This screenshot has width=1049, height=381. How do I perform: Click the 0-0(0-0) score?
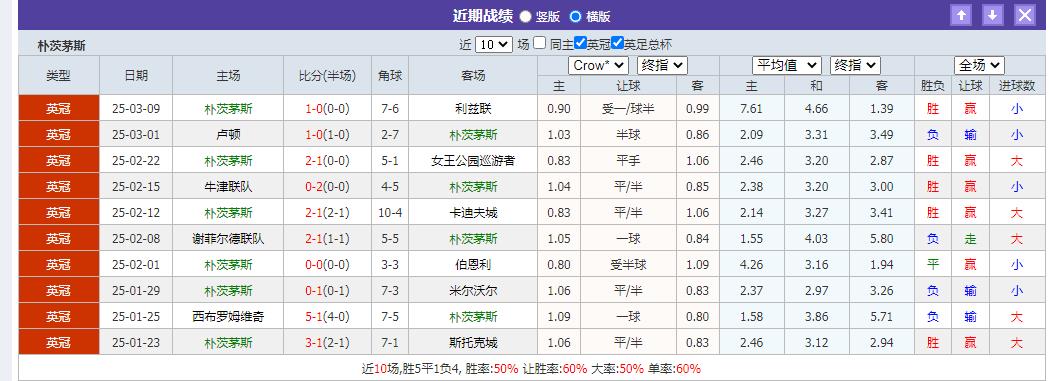327,265
